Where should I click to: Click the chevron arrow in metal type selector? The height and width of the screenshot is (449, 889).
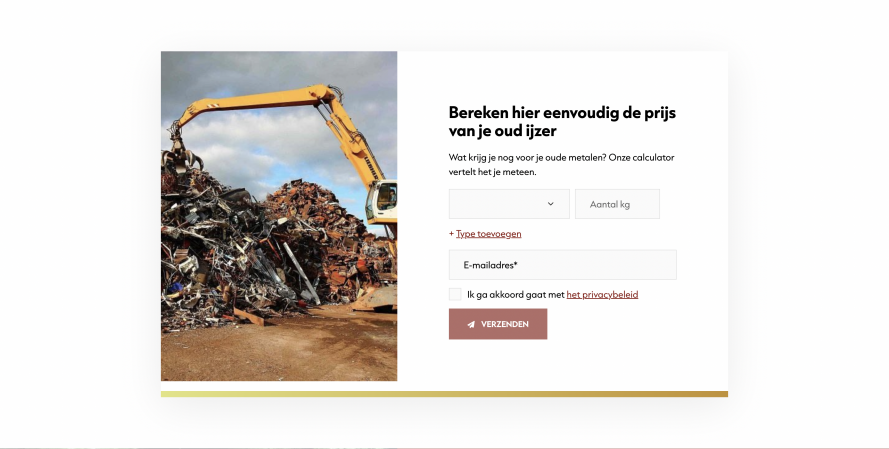550,204
